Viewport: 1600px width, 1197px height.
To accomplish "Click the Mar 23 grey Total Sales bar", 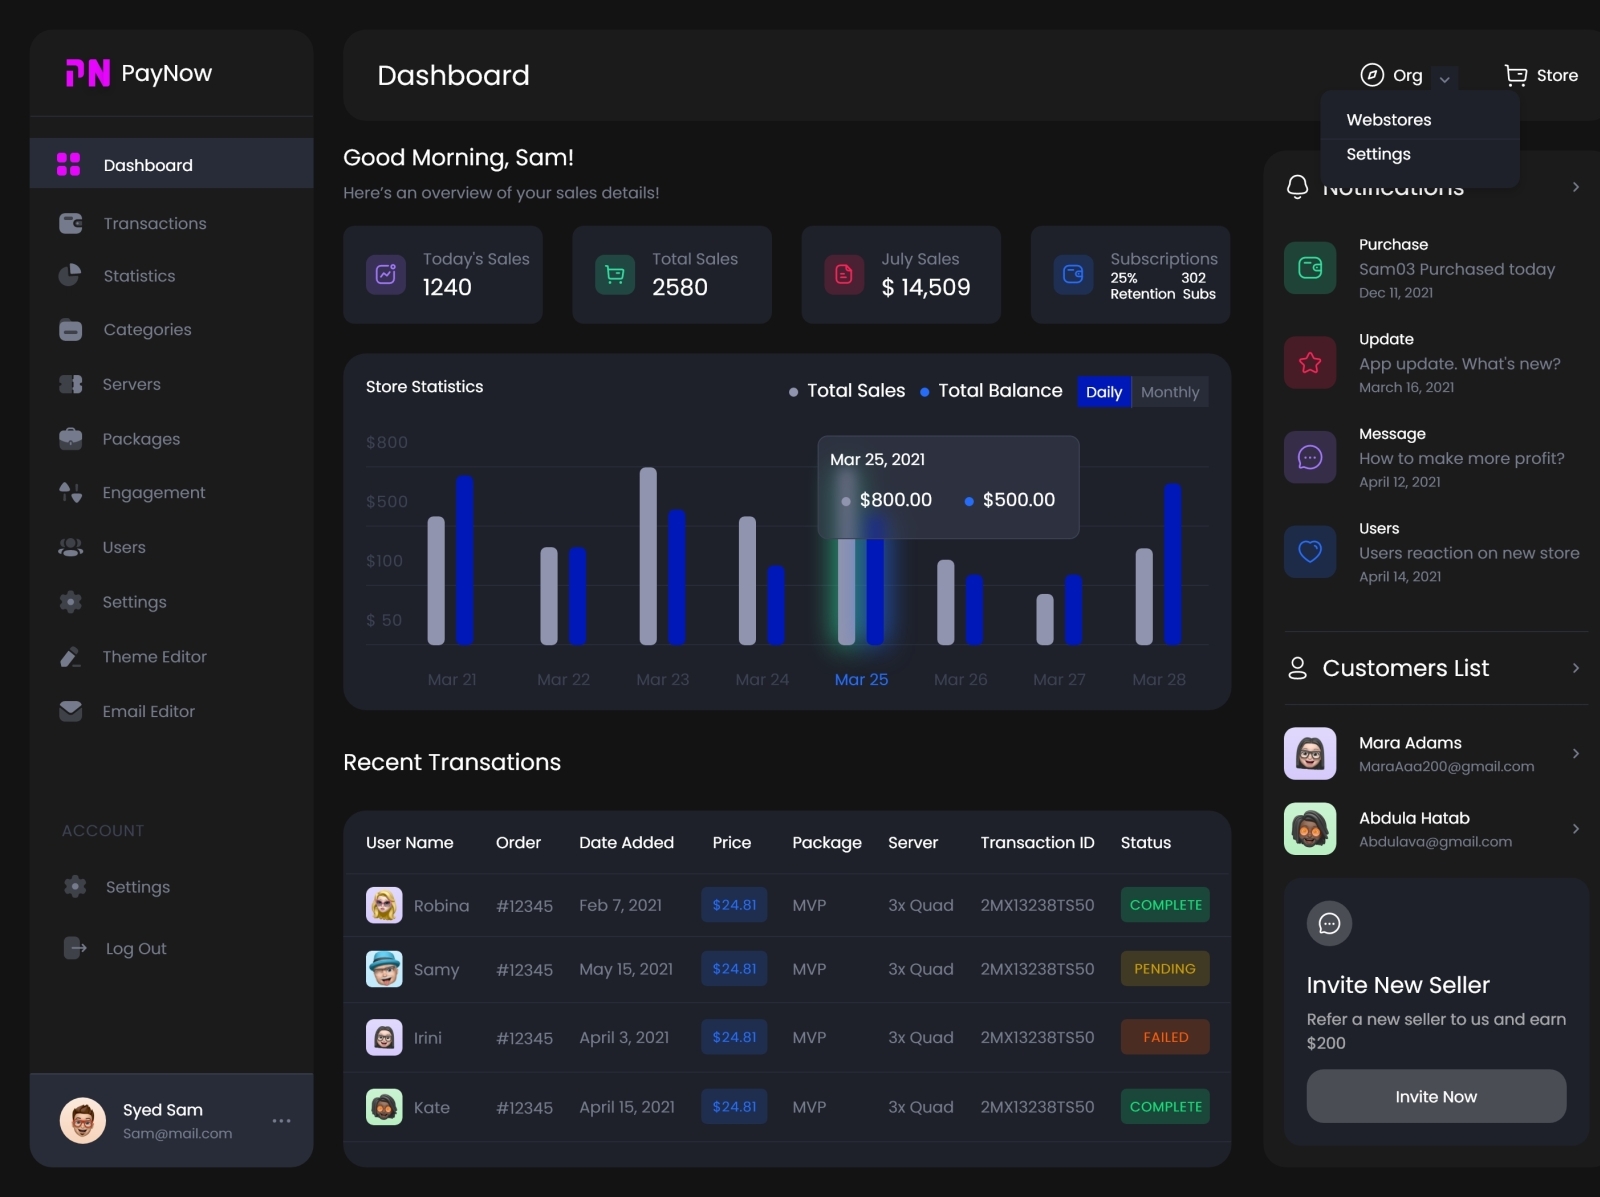I will coord(648,556).
